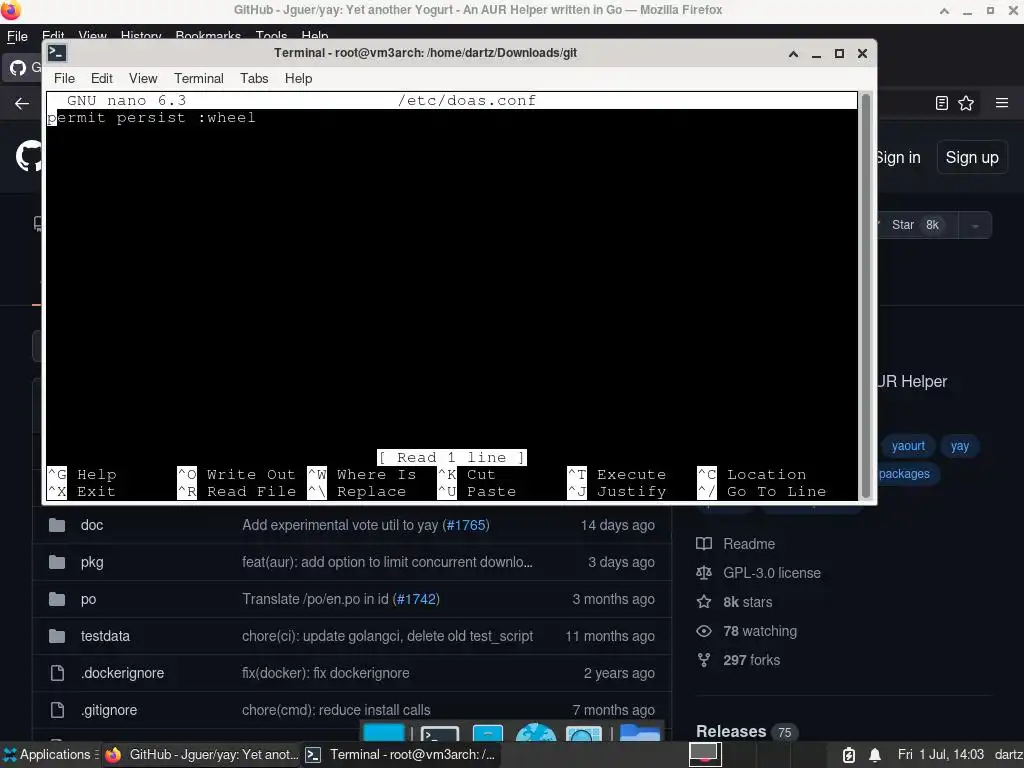The image size is (1024, 768).
Task: View the 78 watching link
Action: (x=760, y=631)
